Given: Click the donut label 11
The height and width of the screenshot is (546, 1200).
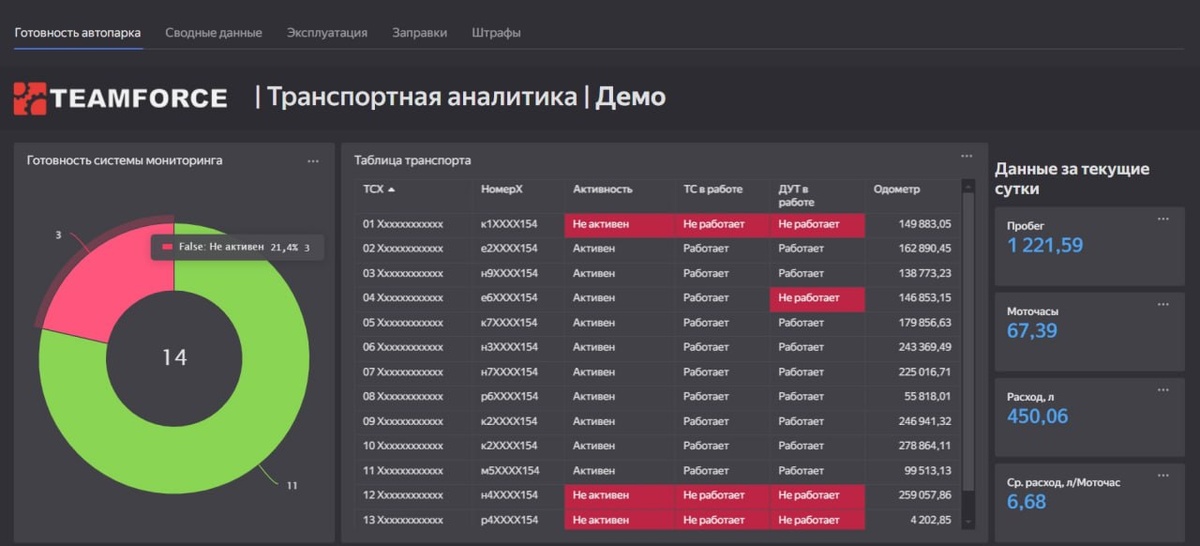Looking at the screenshot, I should (292, 485).
